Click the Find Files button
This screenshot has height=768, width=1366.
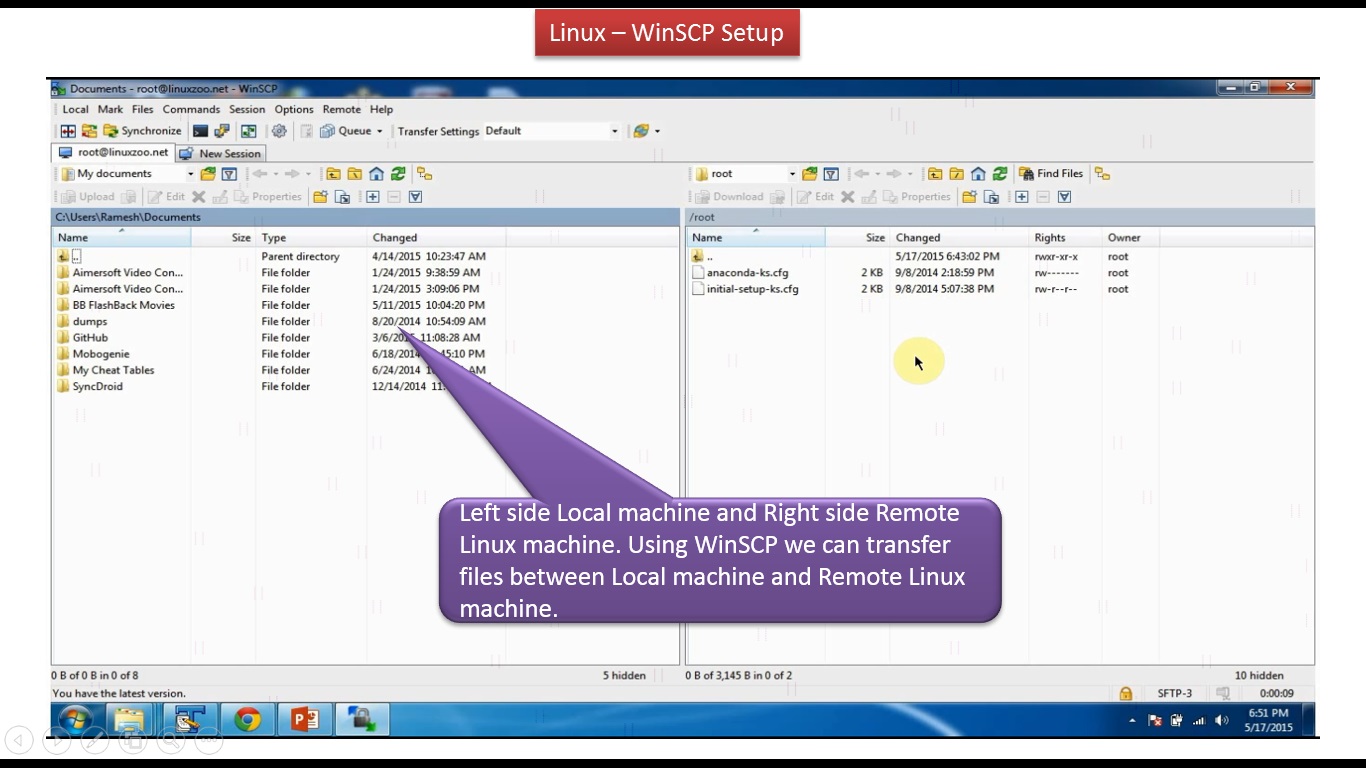[1050, 174]
